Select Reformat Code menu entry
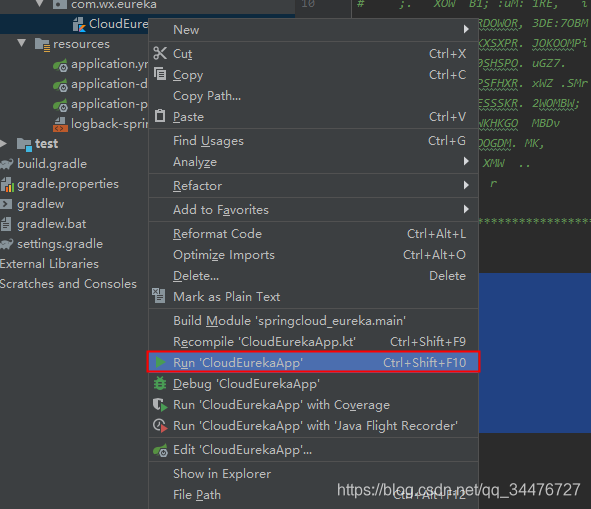This screenshot has width=591, height=509. point(314,234)
